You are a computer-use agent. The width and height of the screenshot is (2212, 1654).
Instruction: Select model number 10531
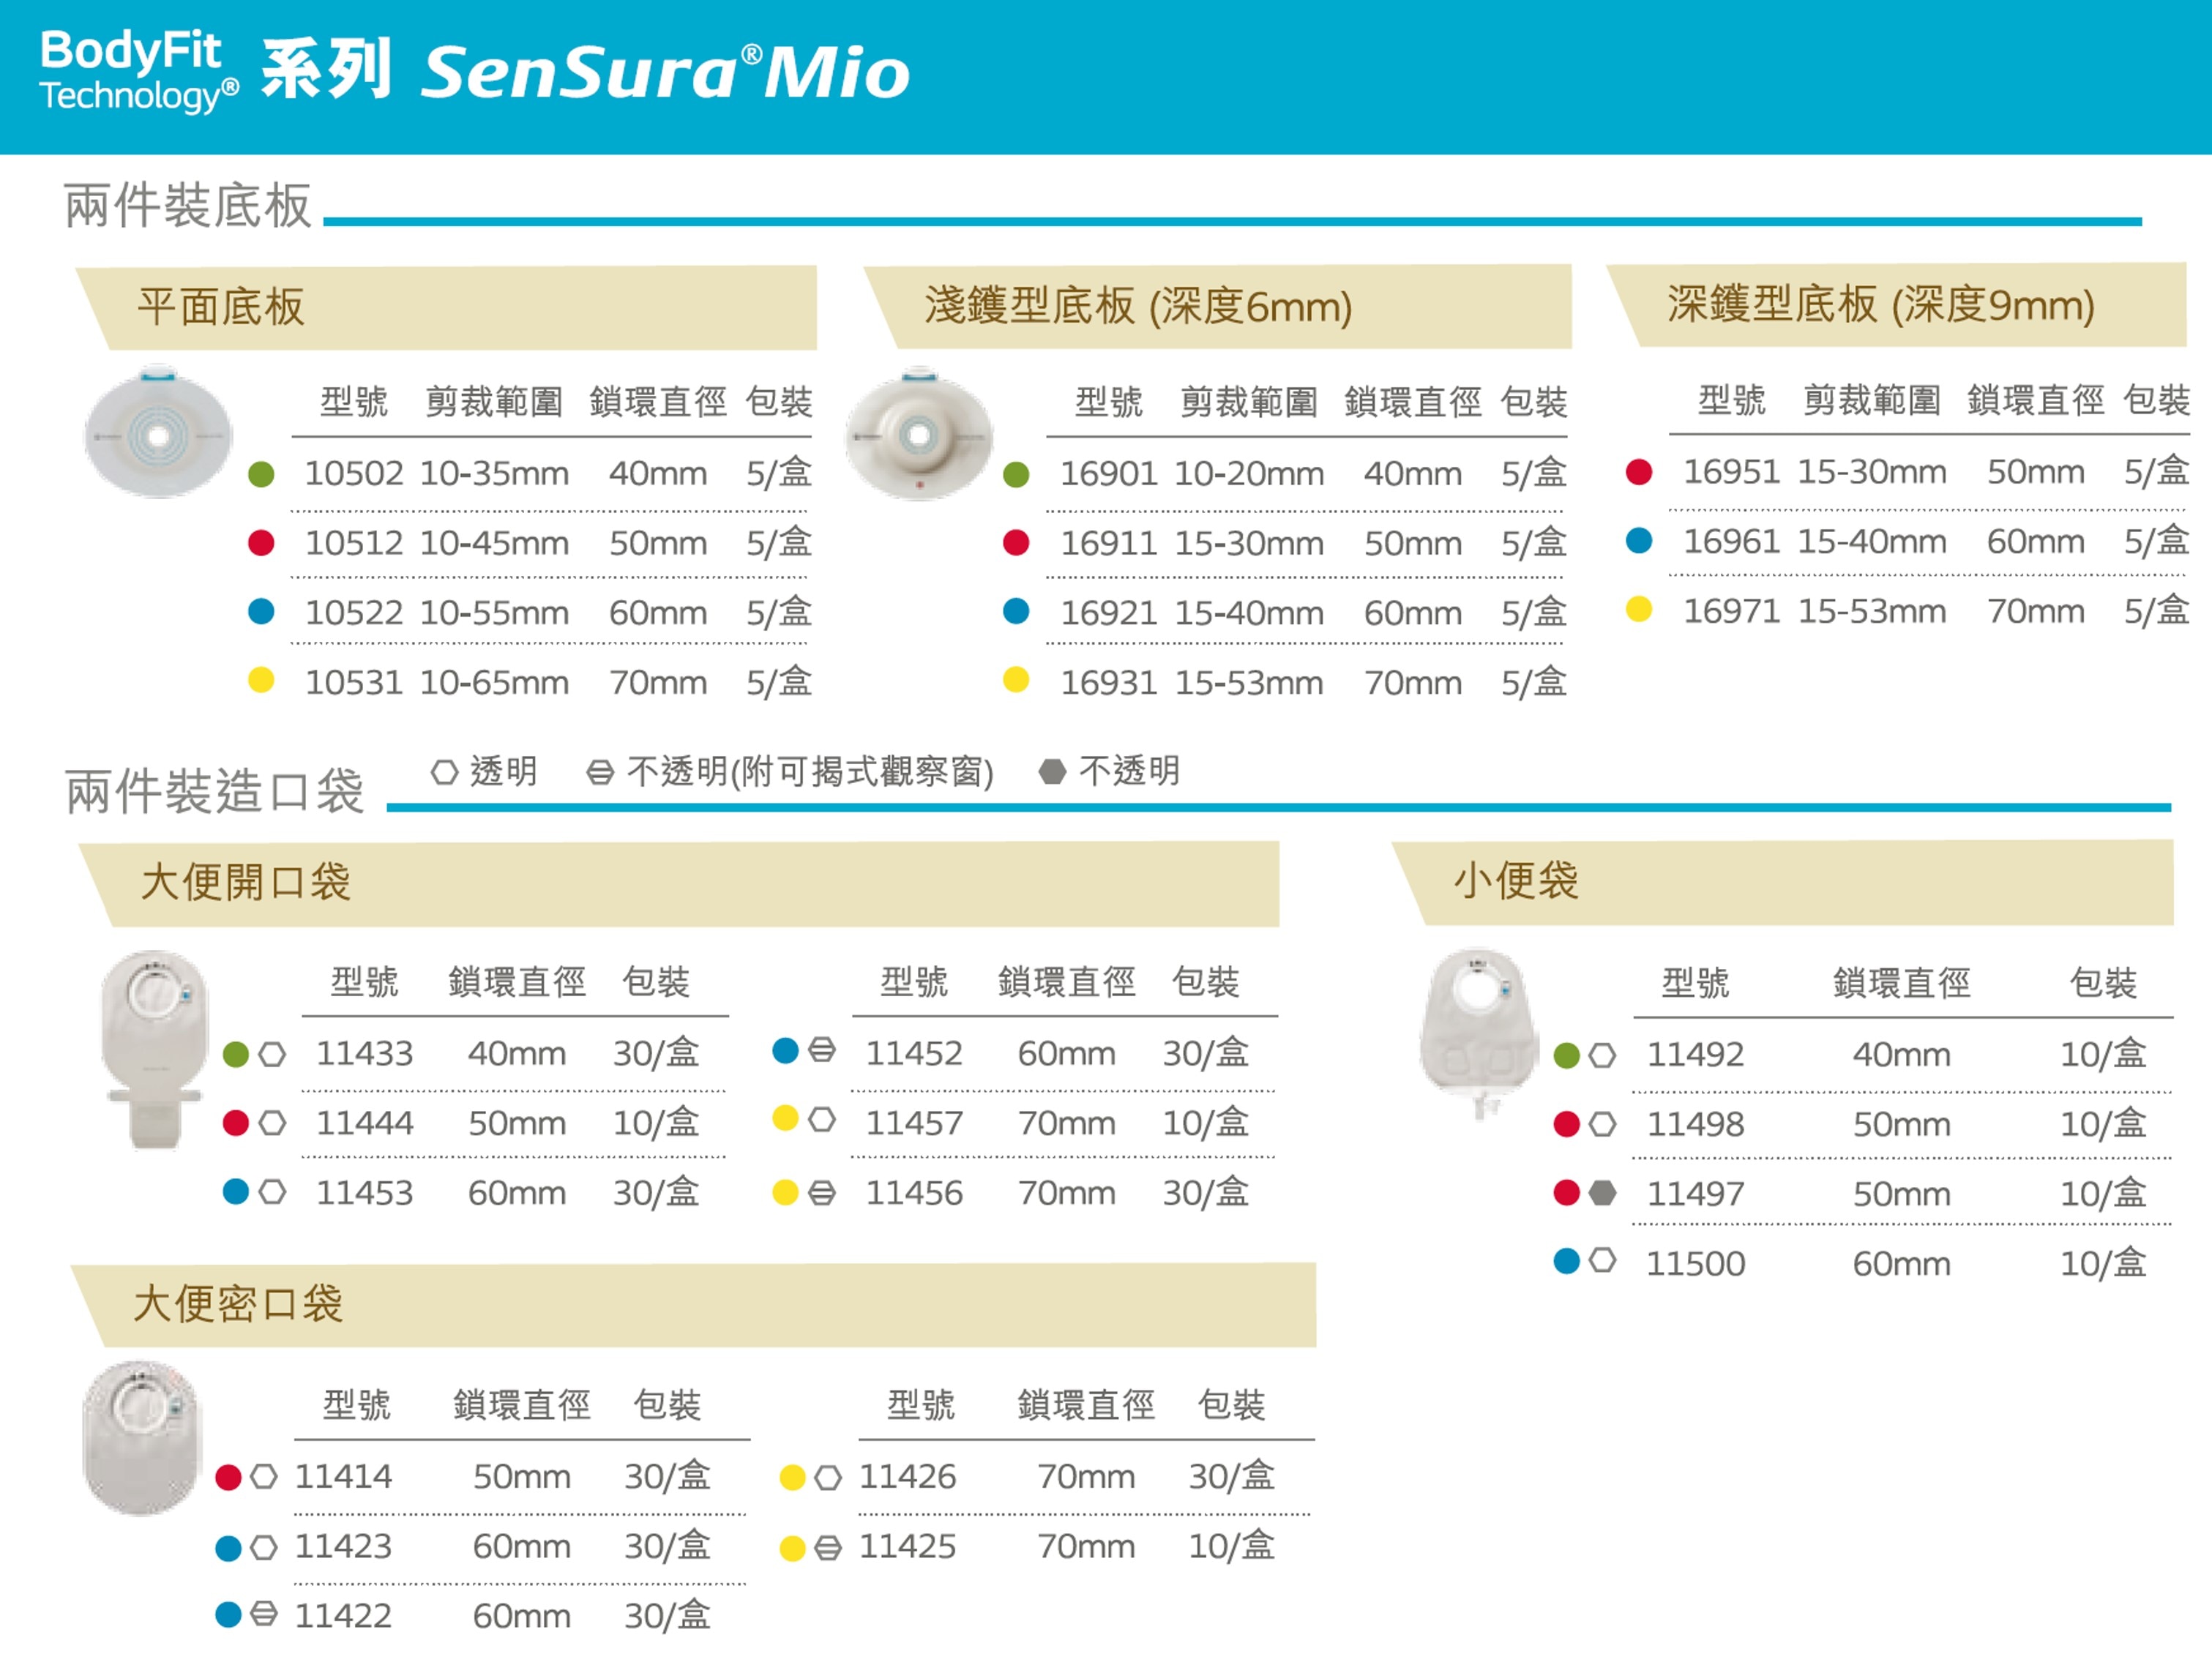coord(354,683)
